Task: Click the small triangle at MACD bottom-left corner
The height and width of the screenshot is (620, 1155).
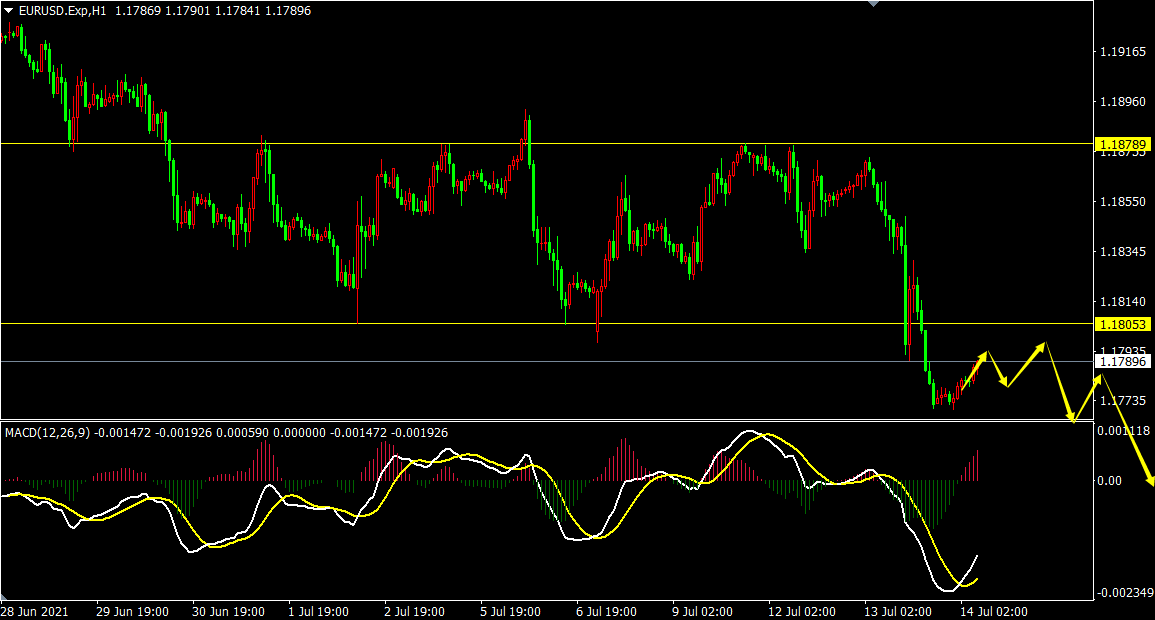Action: 4,596
